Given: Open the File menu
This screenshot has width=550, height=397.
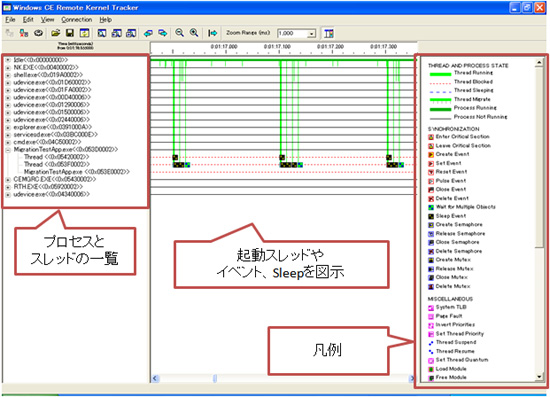Looking at the screenshot, I should pyautogui.click(x=11, y=20).
